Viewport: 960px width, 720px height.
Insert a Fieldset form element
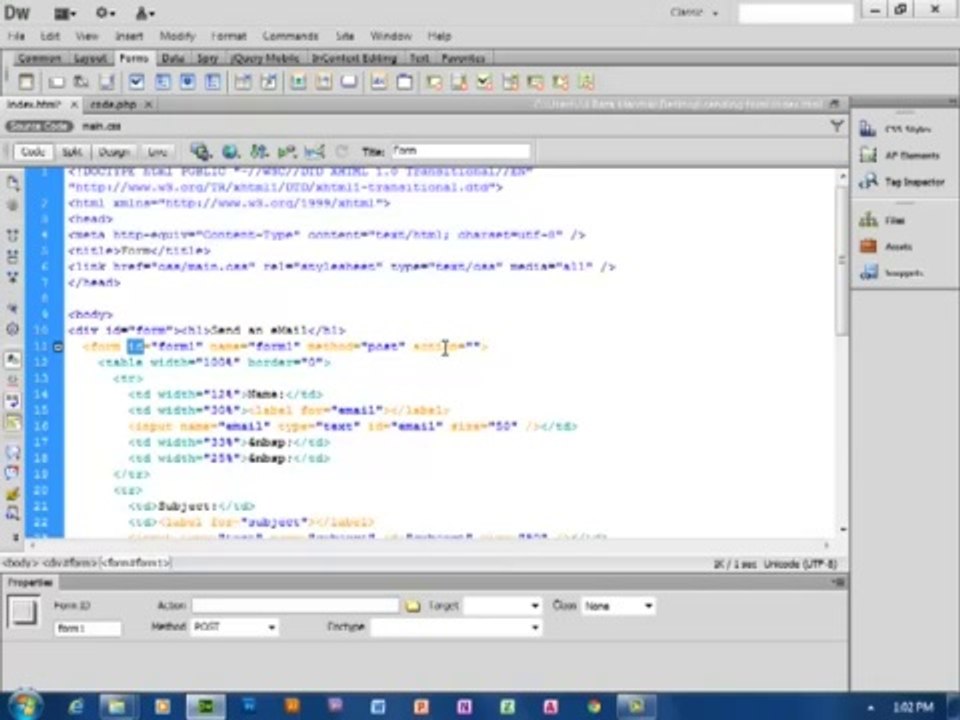tap(404, 81)
